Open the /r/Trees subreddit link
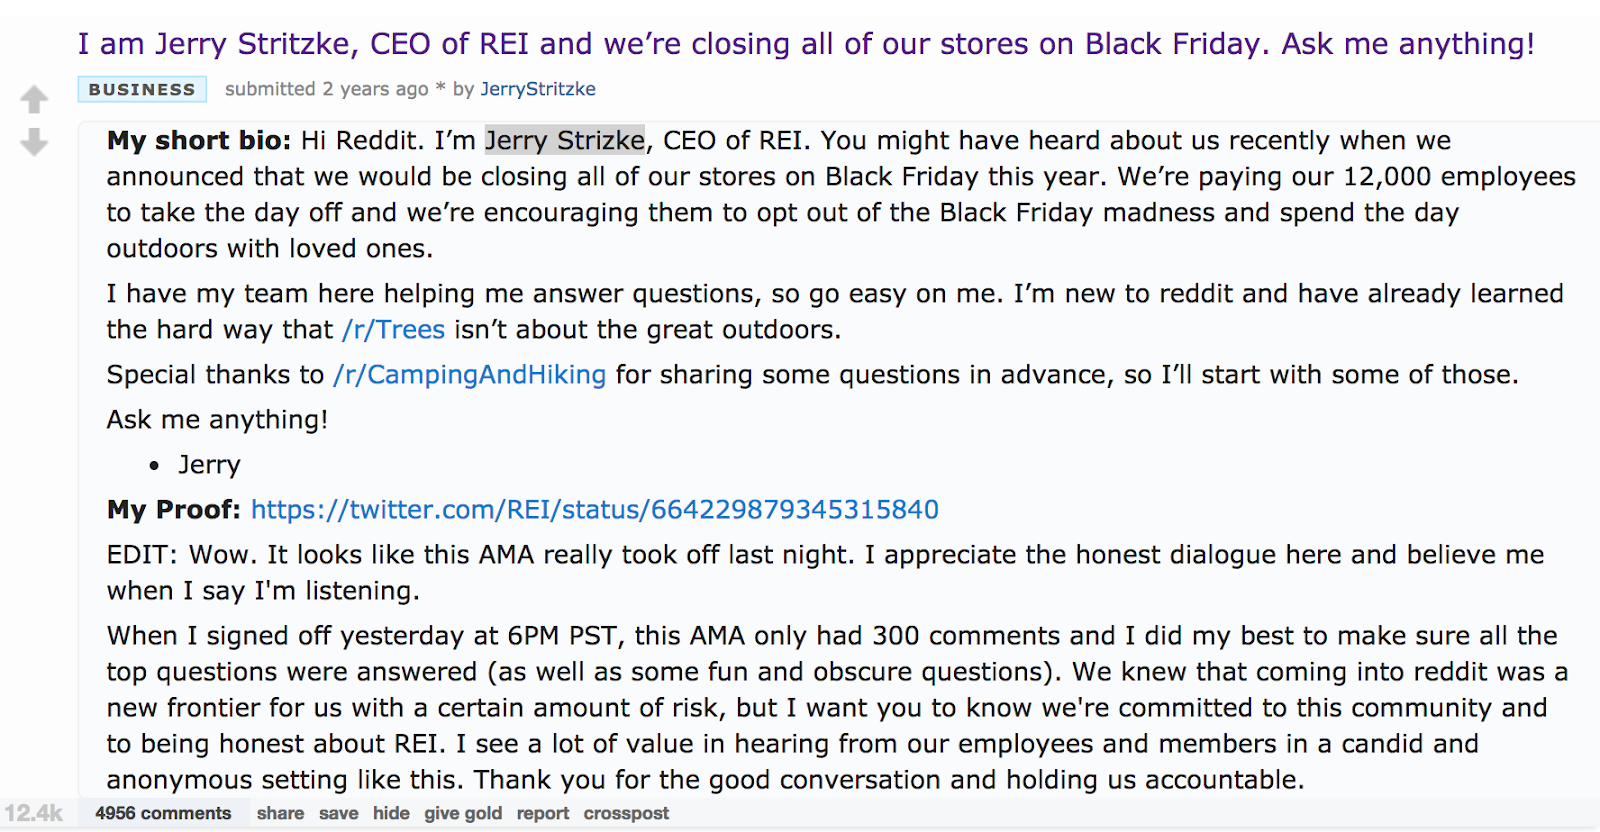 [x=392, y=329]
